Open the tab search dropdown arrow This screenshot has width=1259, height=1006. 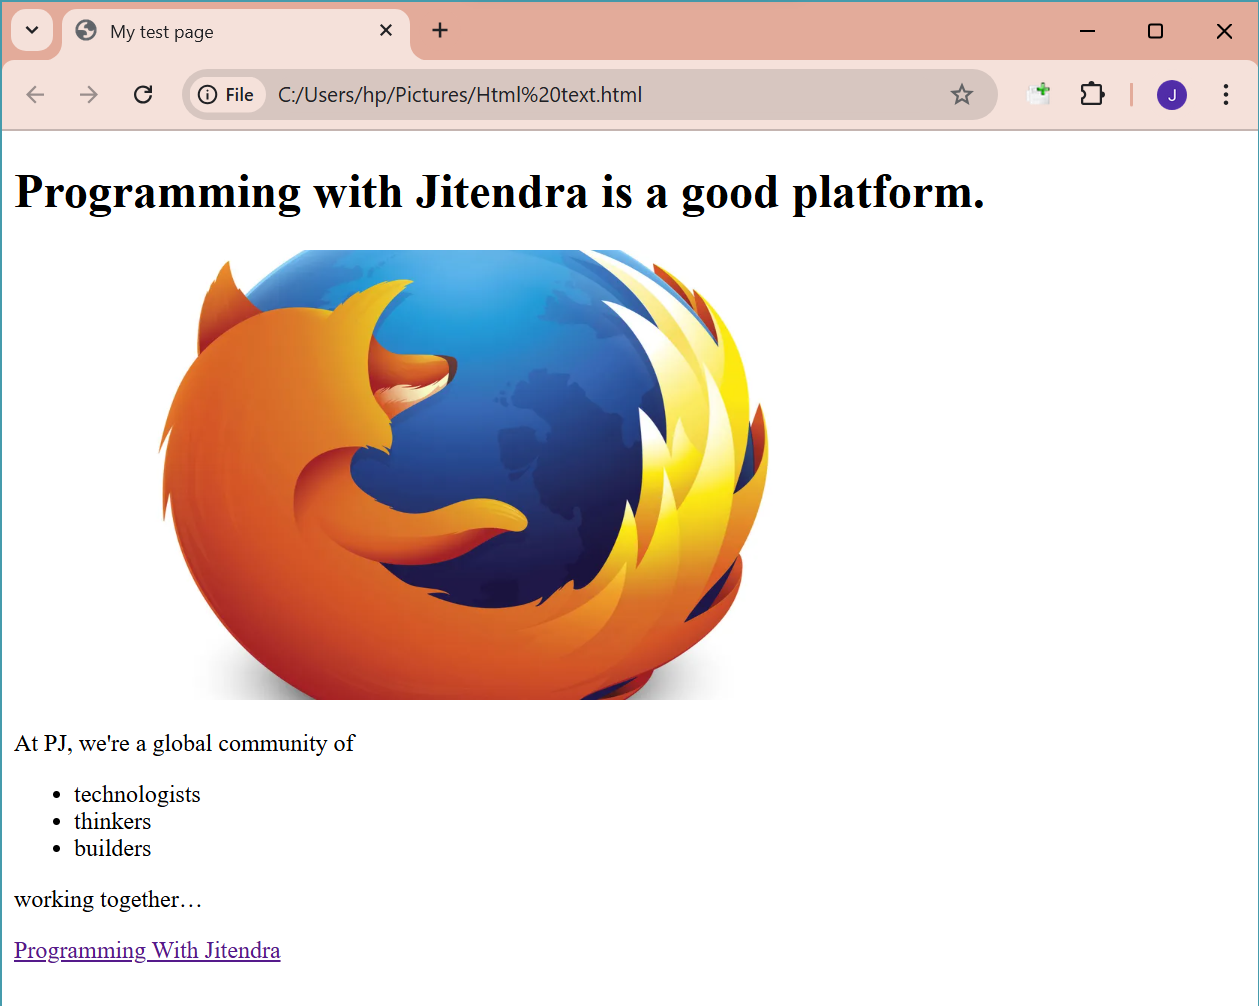(32, 30)
